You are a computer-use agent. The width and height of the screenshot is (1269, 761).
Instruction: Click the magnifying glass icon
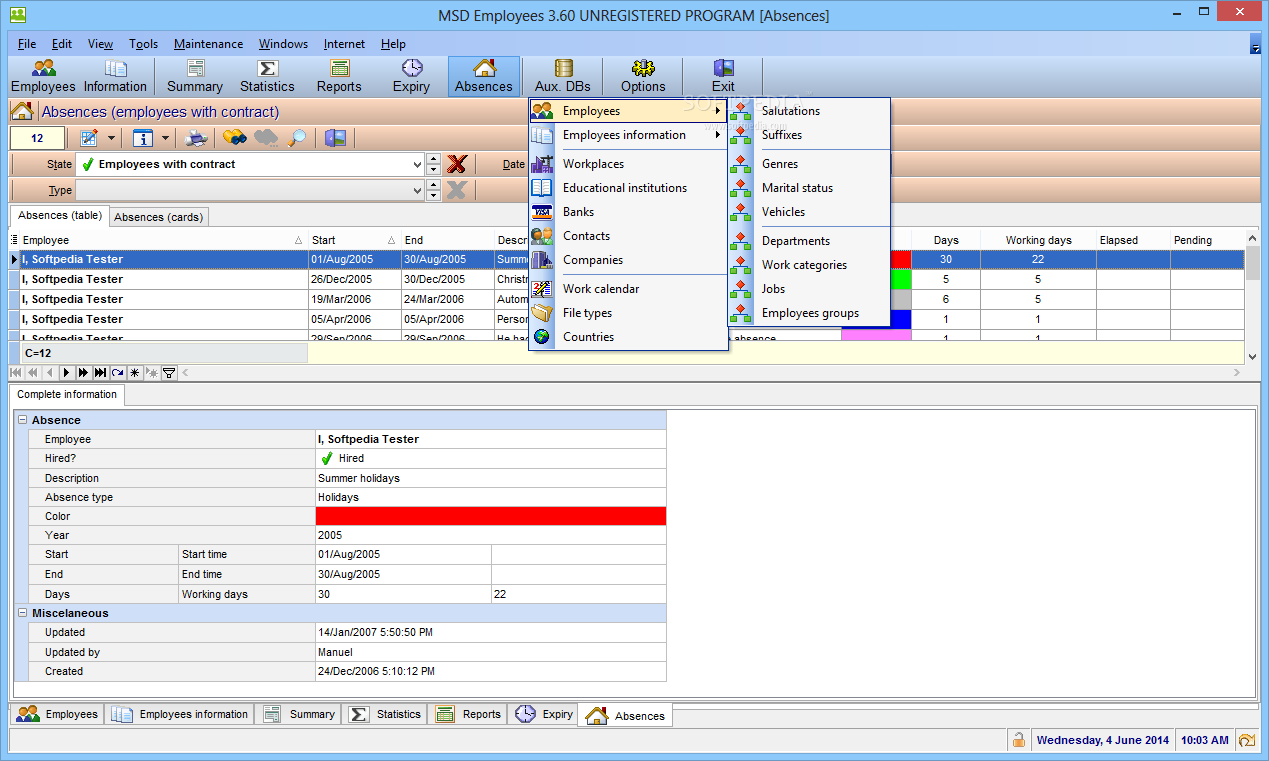[x=298, y=138]
